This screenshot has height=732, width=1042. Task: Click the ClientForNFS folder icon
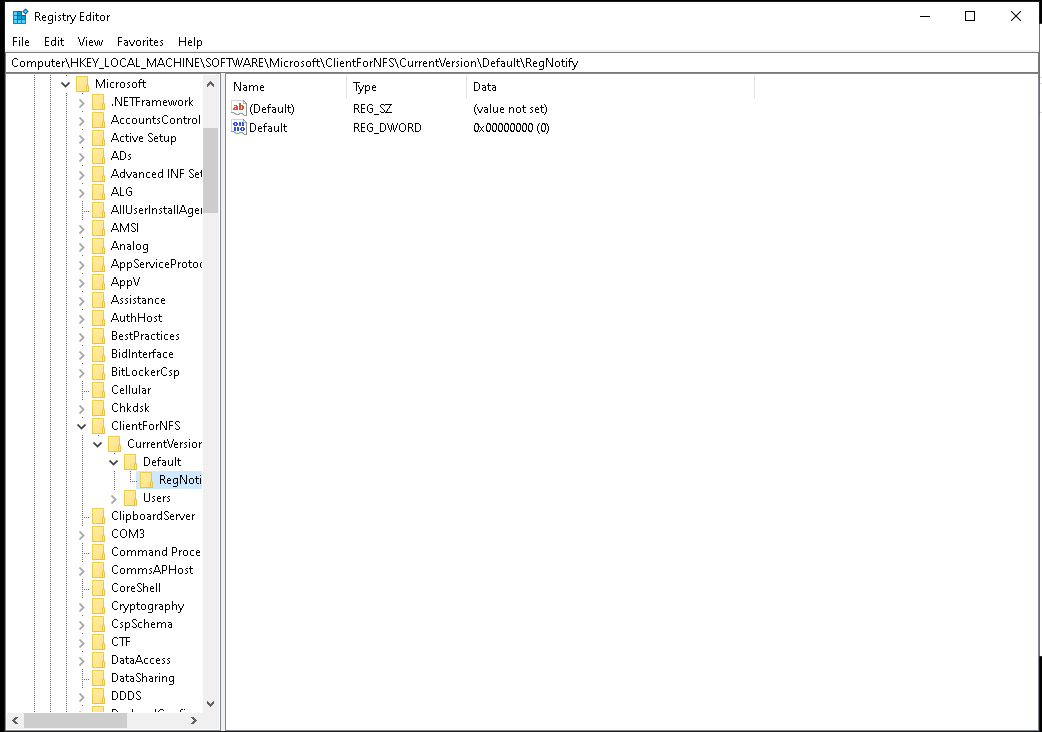tap(98, 426)
